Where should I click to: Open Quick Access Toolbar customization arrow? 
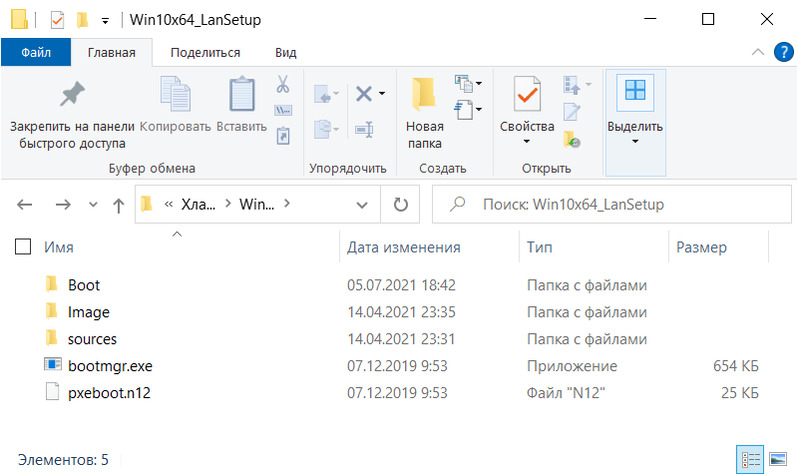click(105, 21)
